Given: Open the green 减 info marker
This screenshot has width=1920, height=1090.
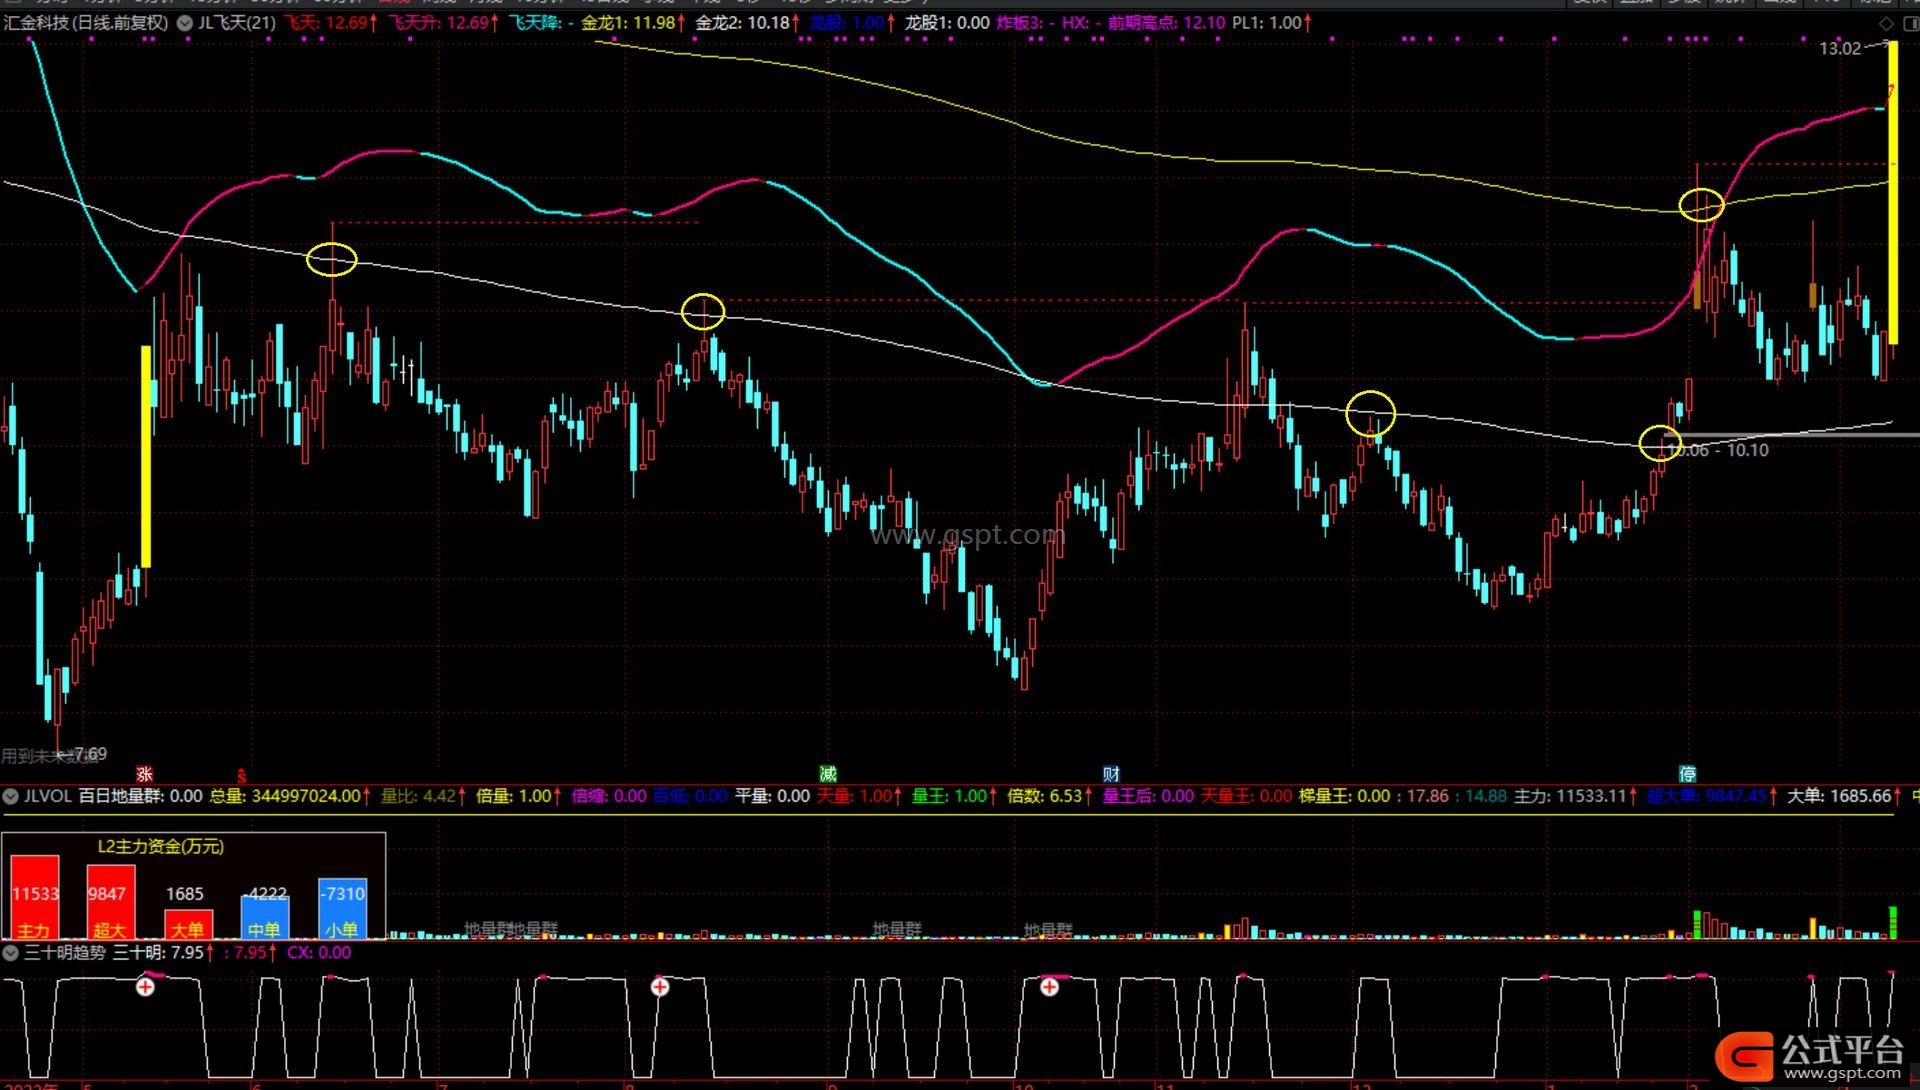Looking at the screenshot, I should tap(828, 774).
